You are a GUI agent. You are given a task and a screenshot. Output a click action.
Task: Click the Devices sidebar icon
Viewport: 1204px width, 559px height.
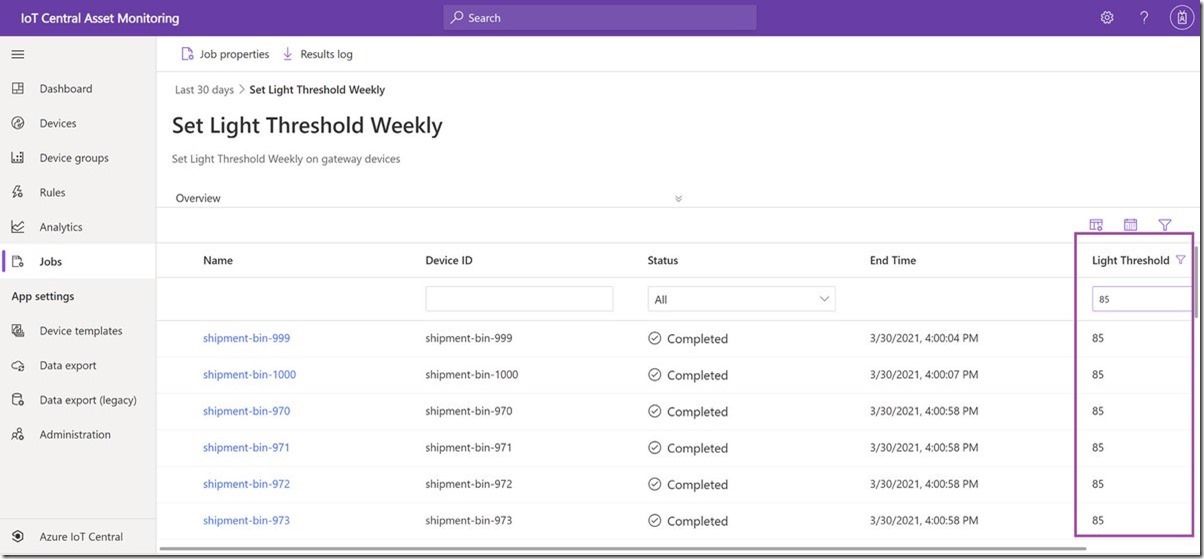(17, 123)
